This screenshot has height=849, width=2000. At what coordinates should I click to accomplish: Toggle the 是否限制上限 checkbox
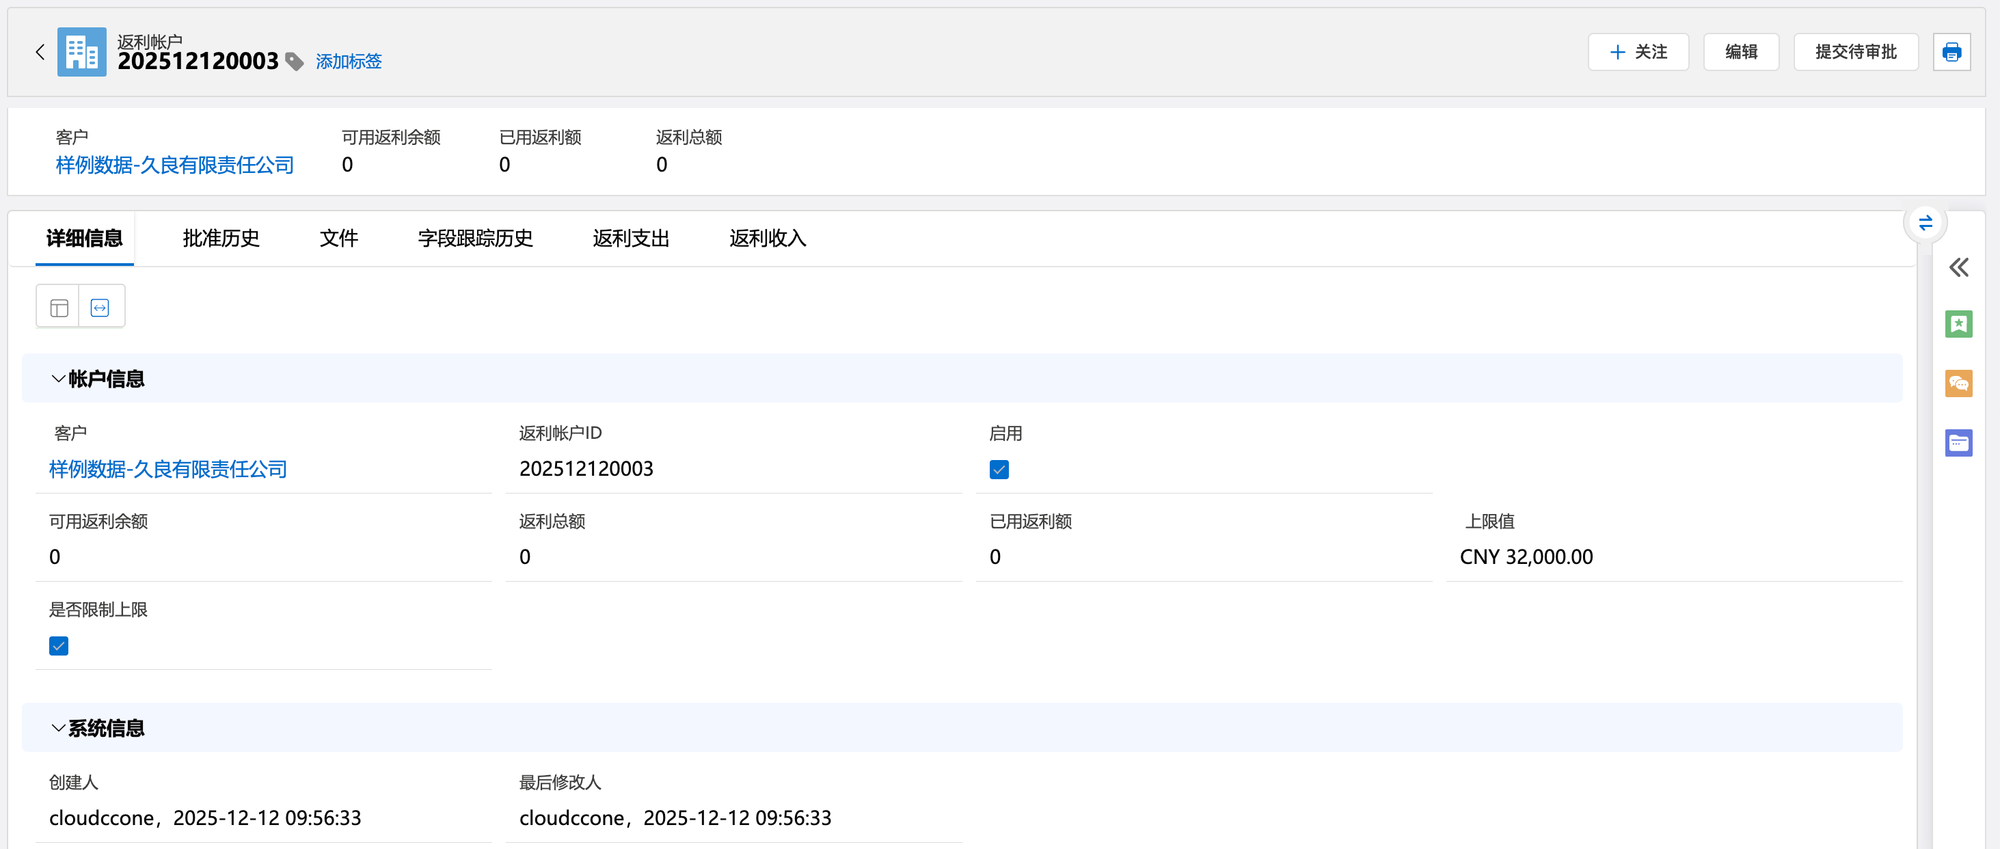click(59, 646)
